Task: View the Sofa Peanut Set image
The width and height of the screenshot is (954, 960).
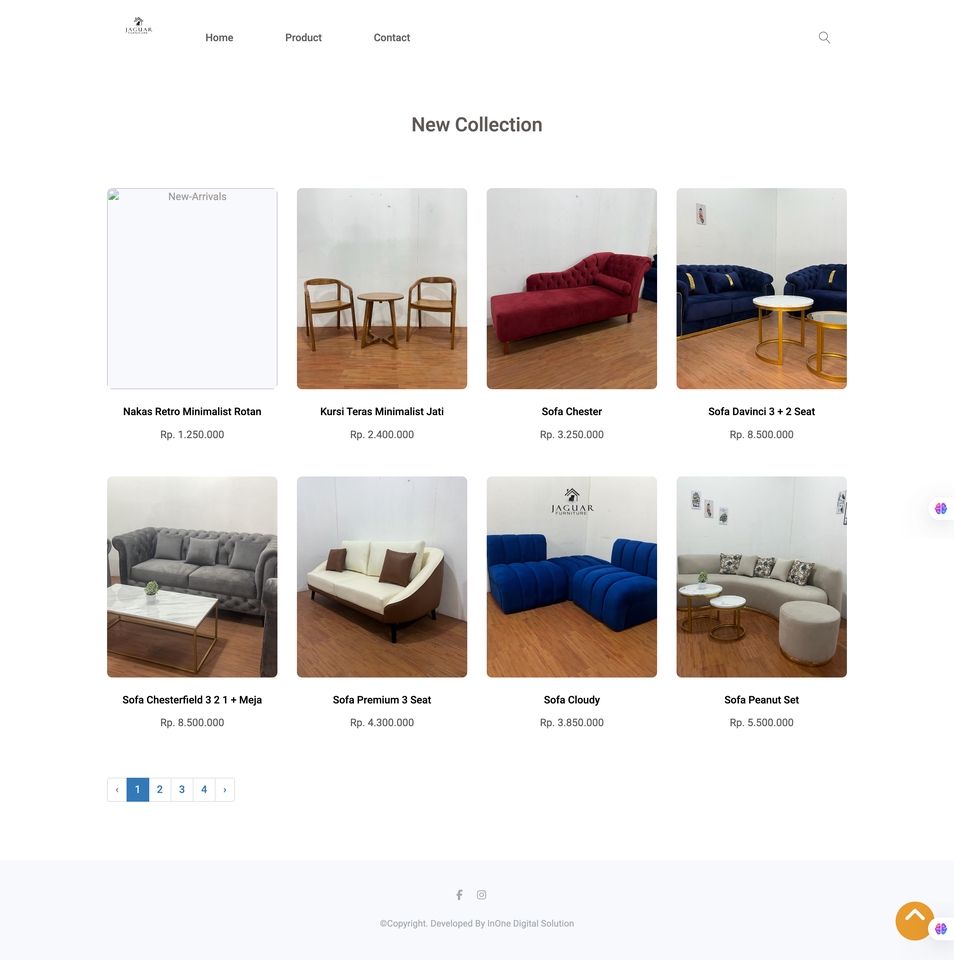Action: pyautogui.click(x=761, y=577)
